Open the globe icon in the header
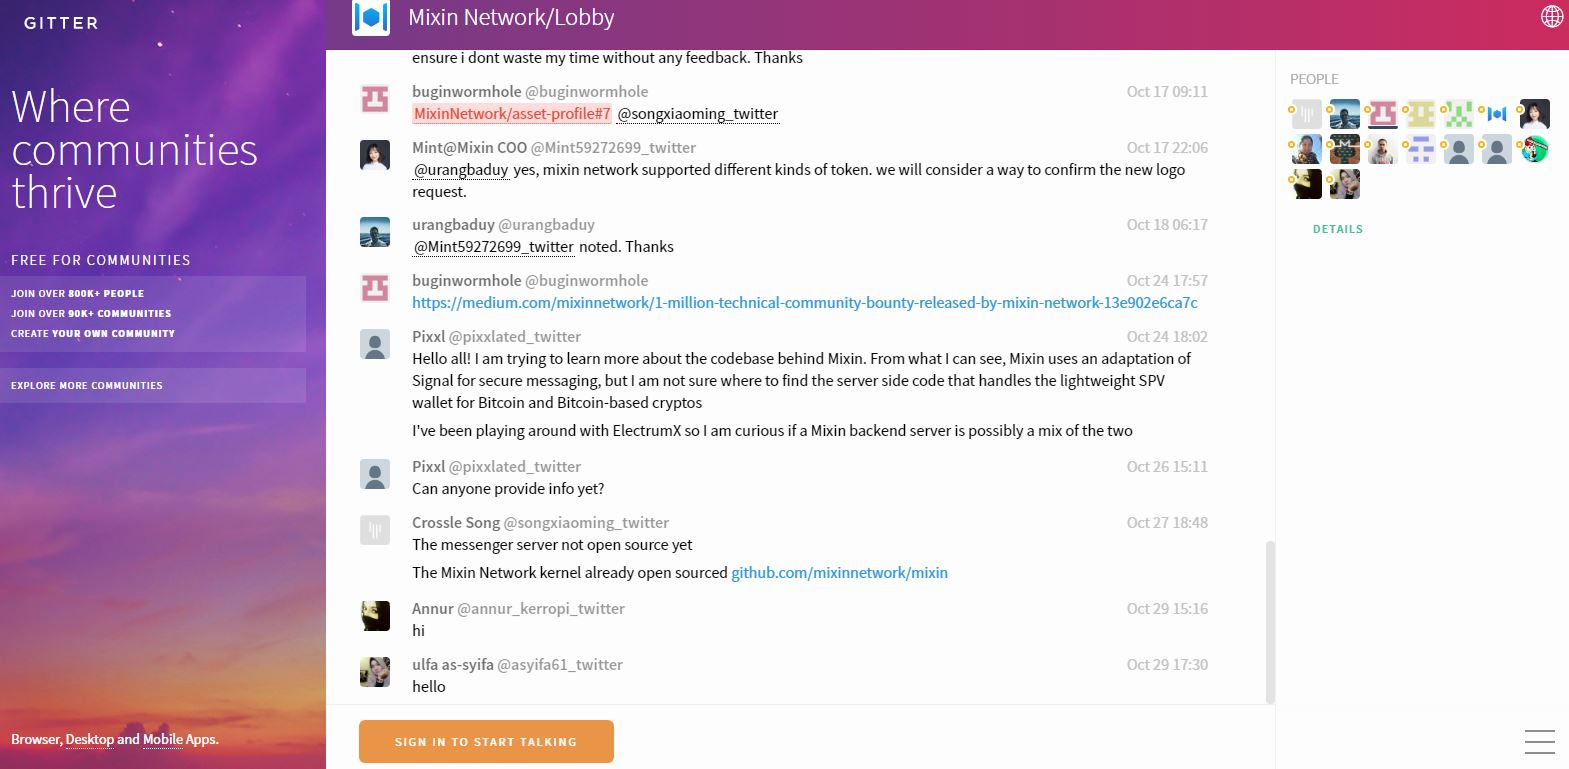This screenshot has width=1569, height=769. tap(1552, 16)
